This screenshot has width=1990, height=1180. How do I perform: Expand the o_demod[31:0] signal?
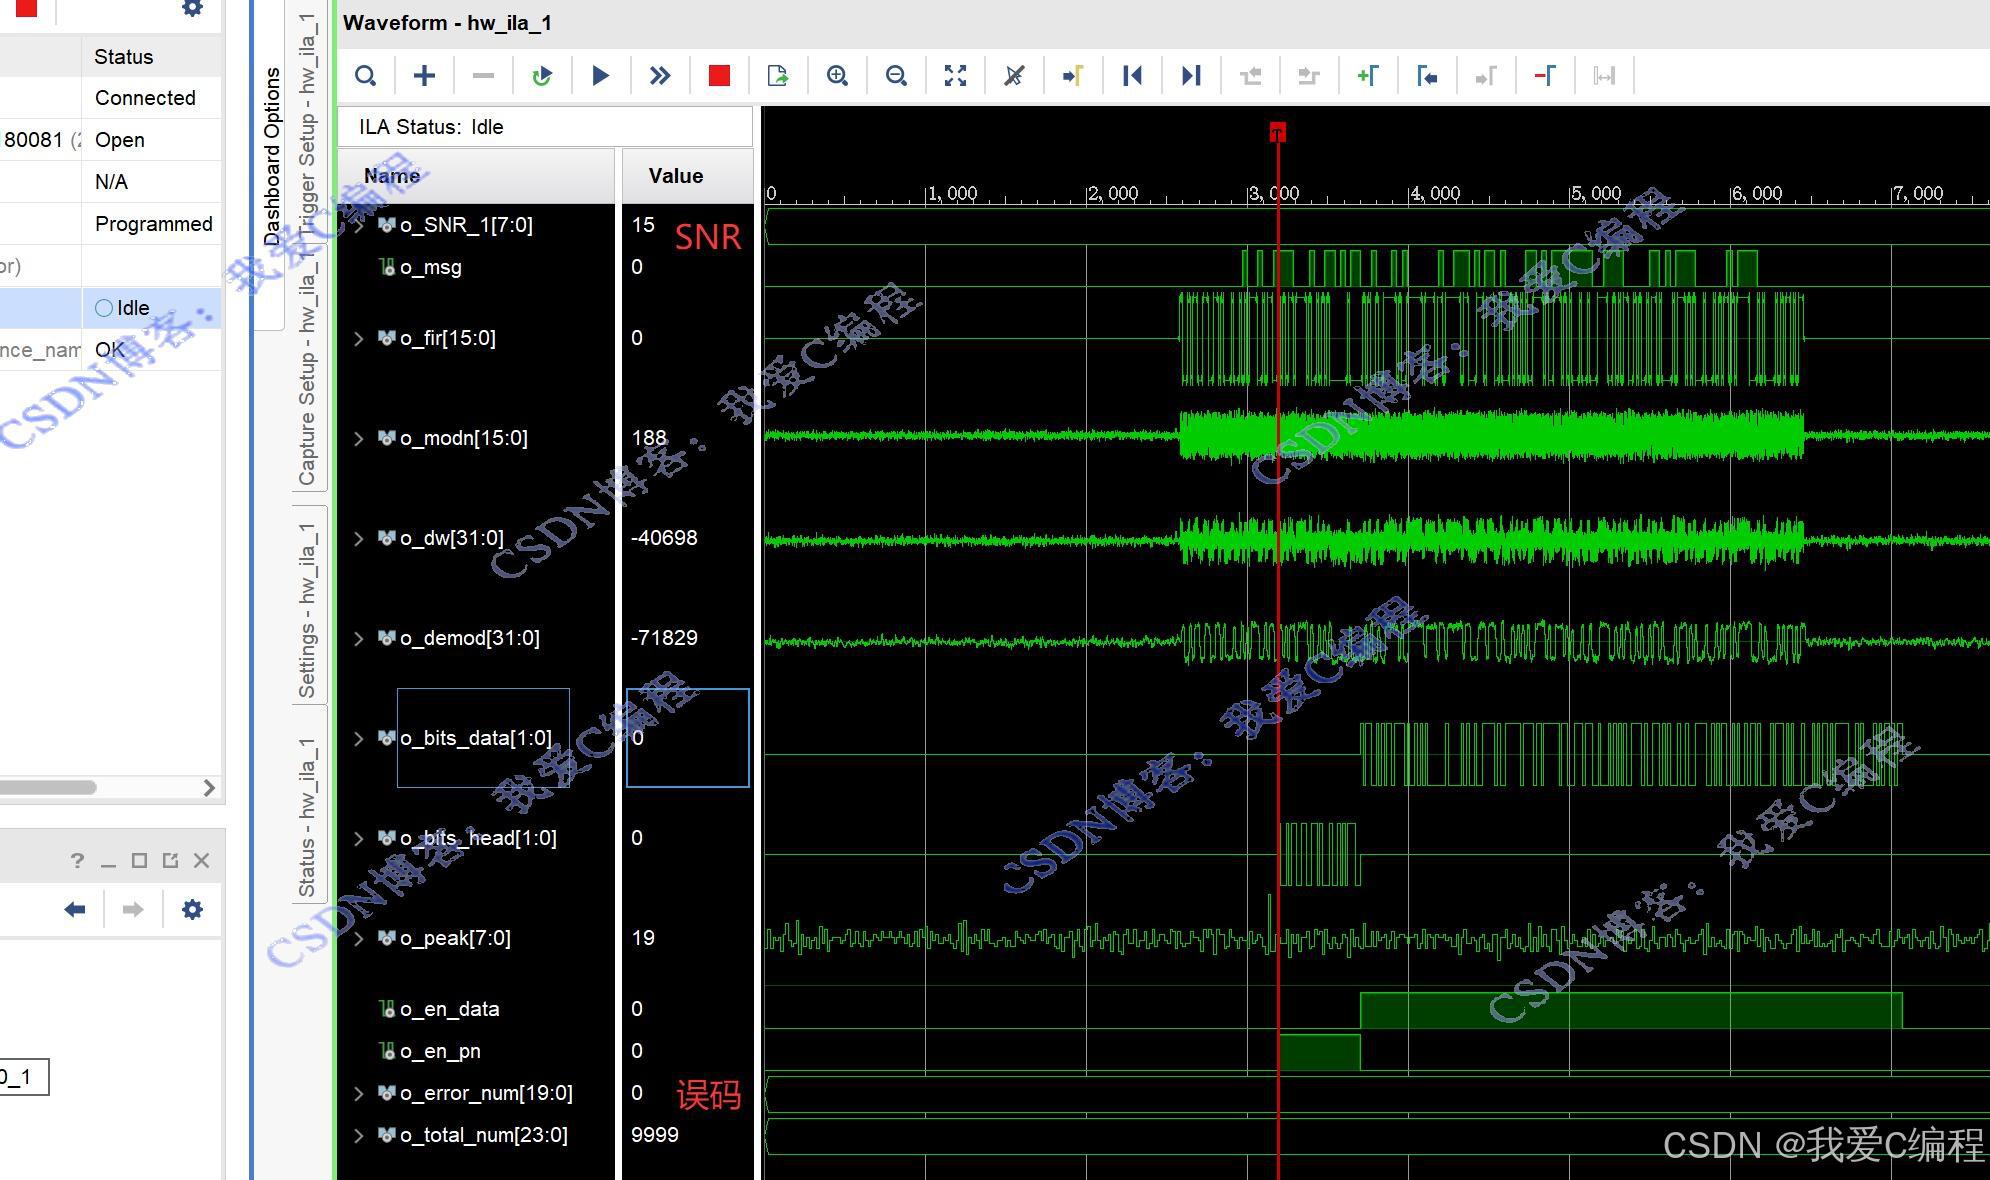358,639
